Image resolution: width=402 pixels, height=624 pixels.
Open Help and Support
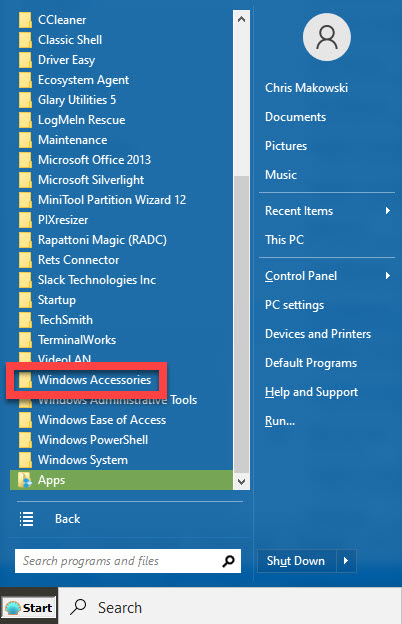click(x=312, y=392)
